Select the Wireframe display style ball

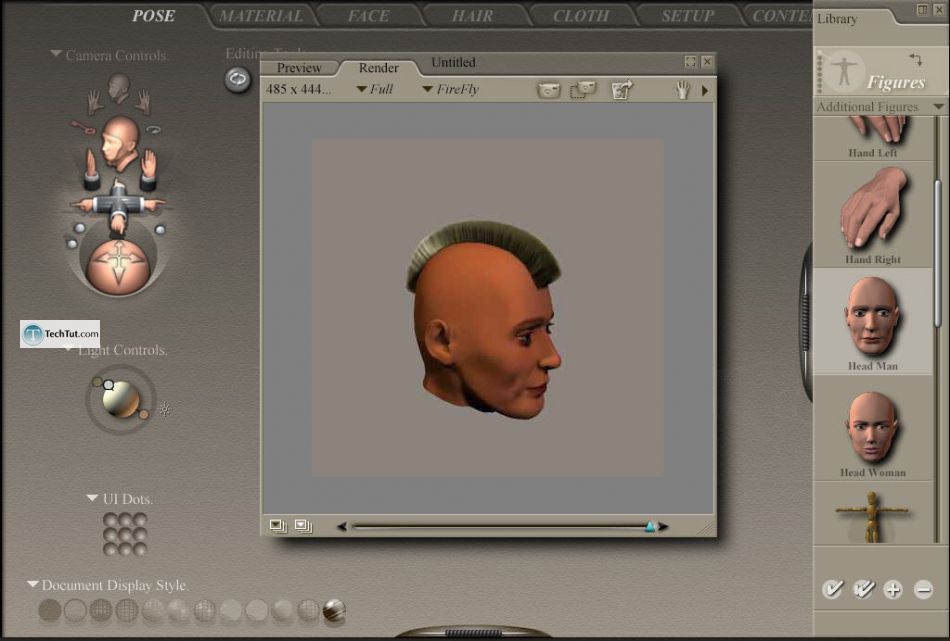101,610
